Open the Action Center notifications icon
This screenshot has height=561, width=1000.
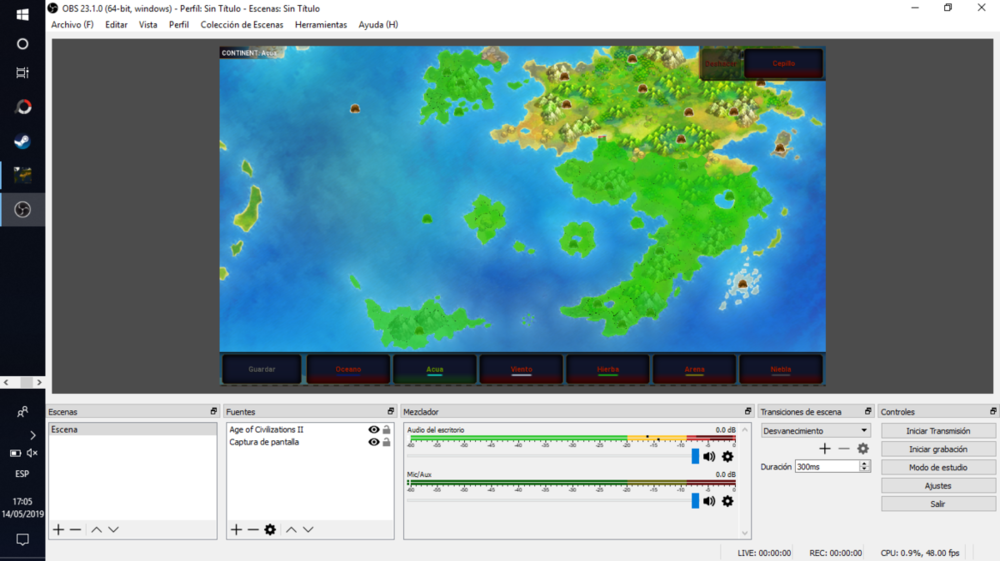pyautogui.click(x=22, y=540)
